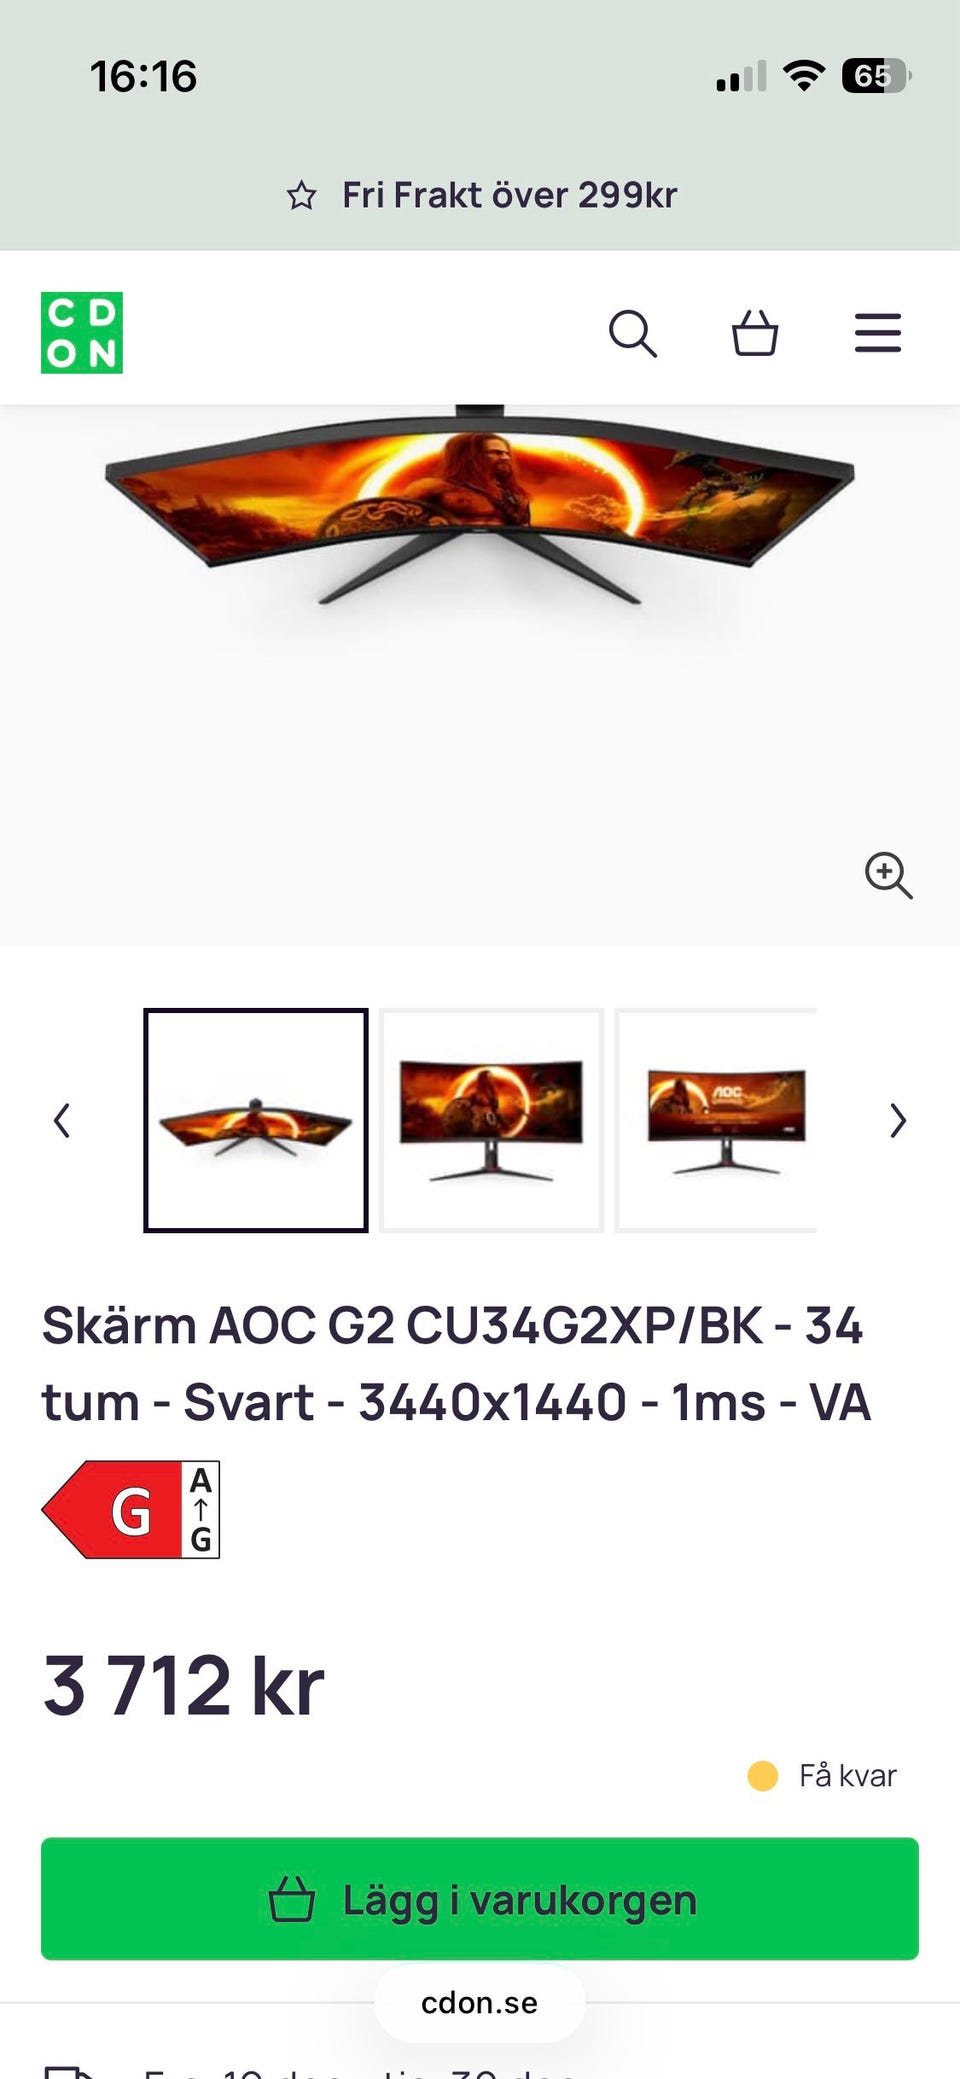Tap the star icon beside Fri Frakt

[301, 195]
